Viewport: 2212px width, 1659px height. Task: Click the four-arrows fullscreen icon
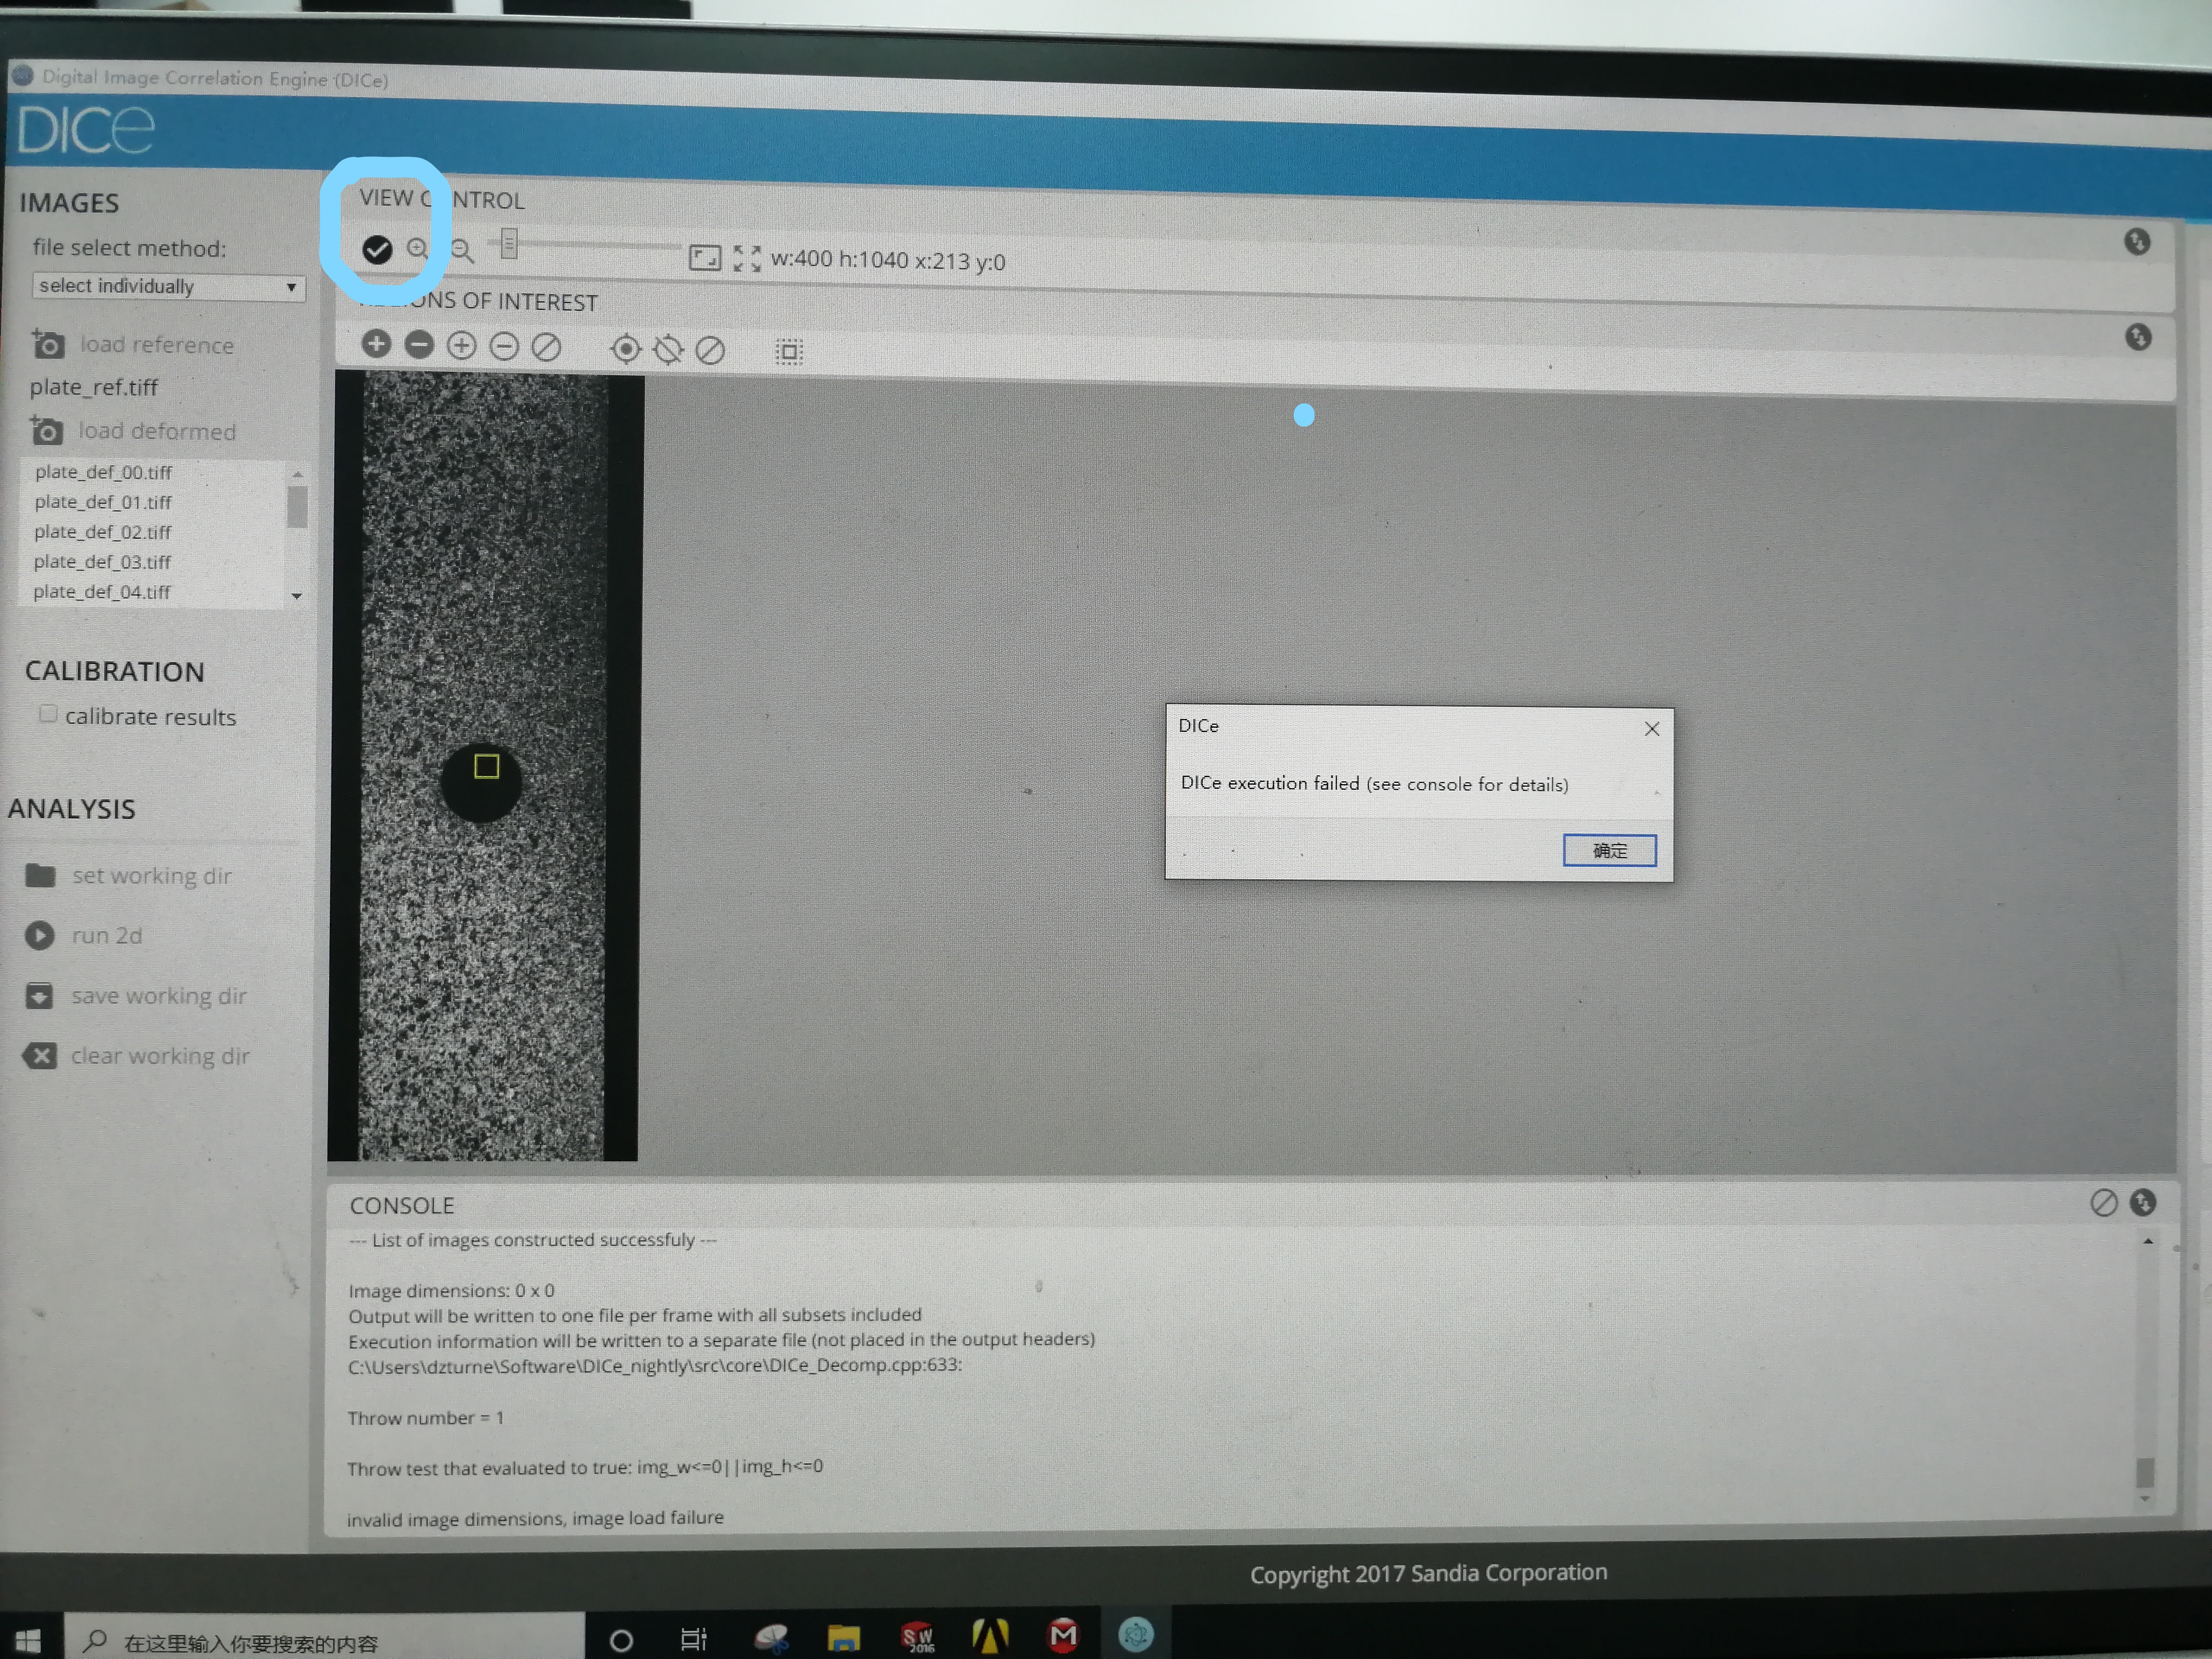pyautogui.click(x=746, y=259)
